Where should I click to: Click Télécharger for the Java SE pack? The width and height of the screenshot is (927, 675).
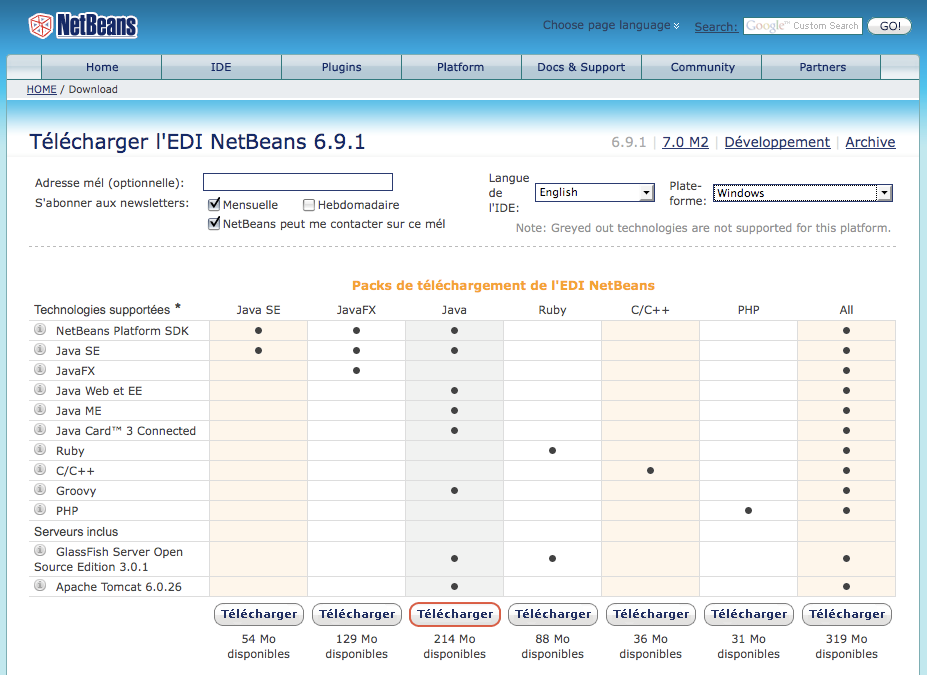point(259,614)
